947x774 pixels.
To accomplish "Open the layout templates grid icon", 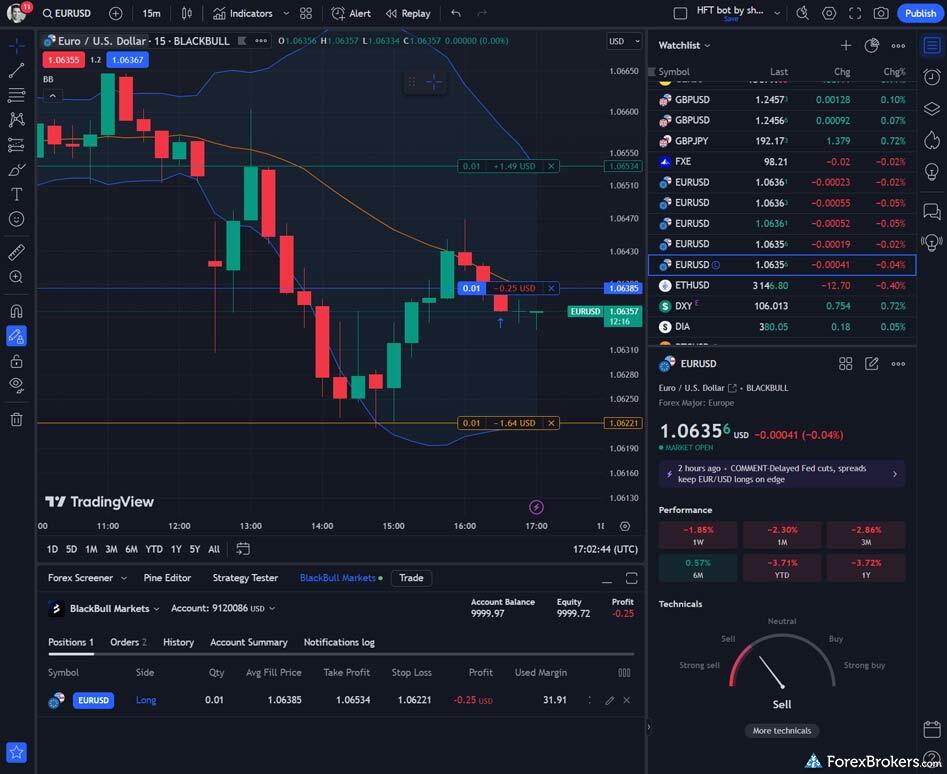I will click(x=306, y=13).
